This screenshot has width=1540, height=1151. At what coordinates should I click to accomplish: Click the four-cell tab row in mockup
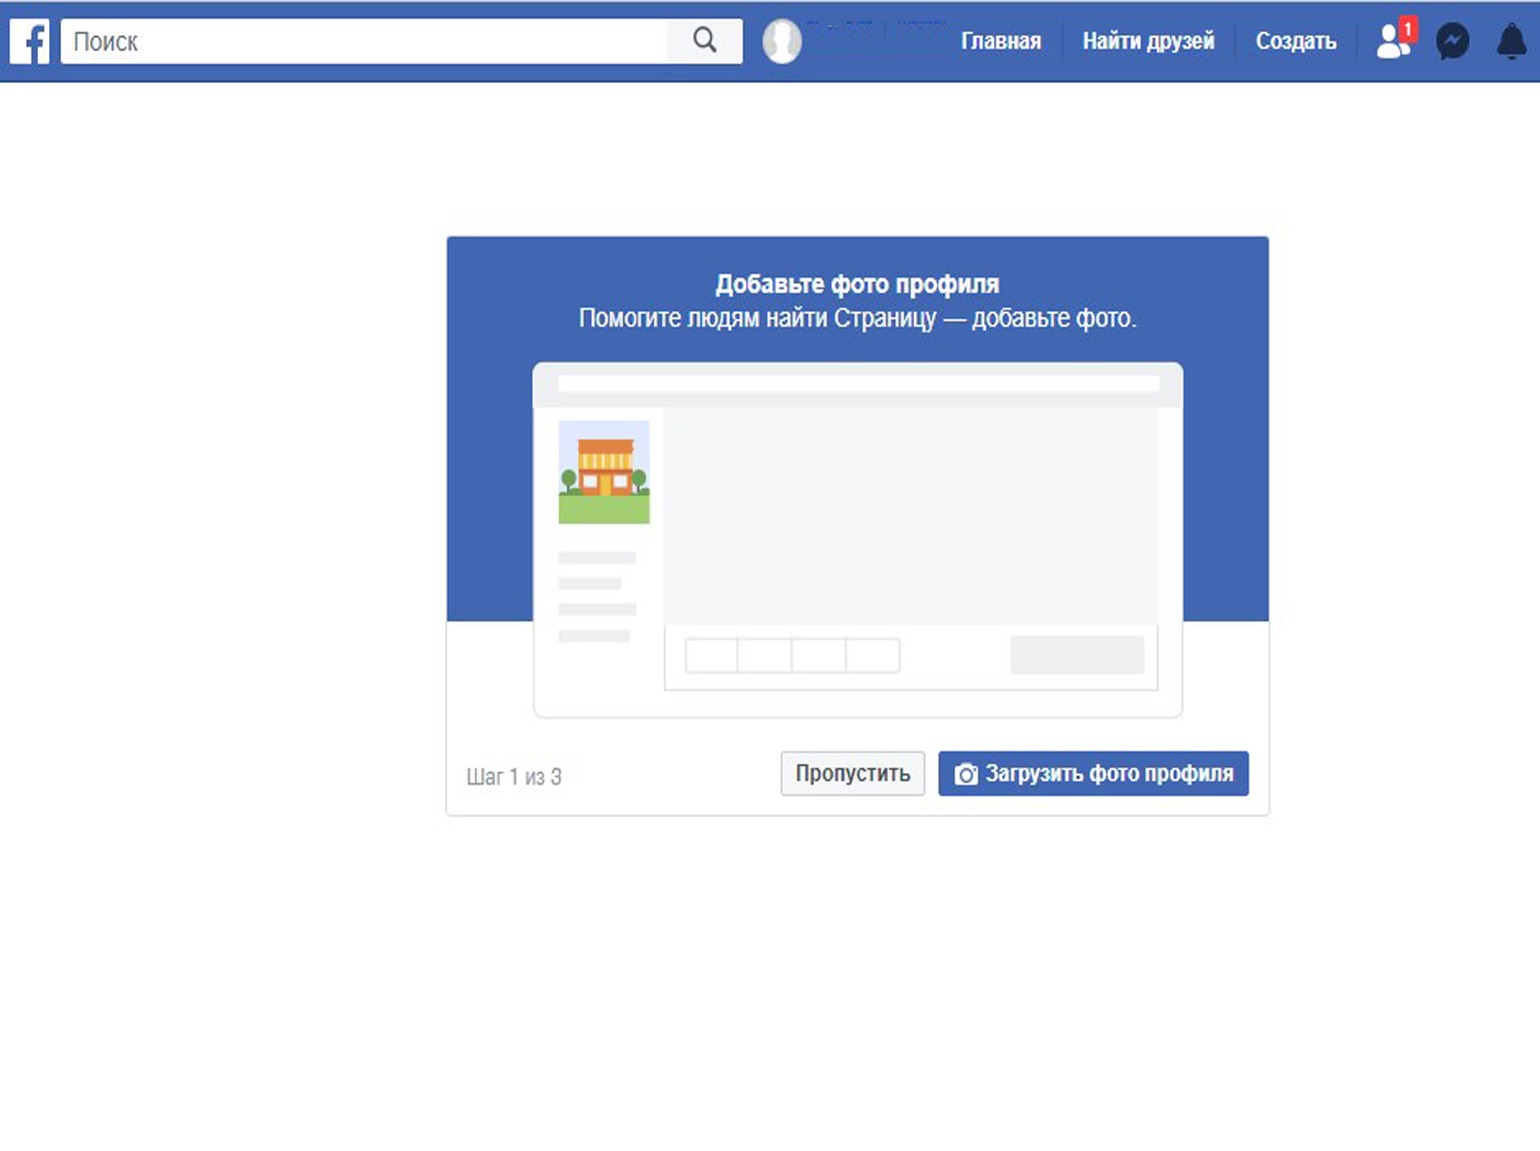coord(792,656)
